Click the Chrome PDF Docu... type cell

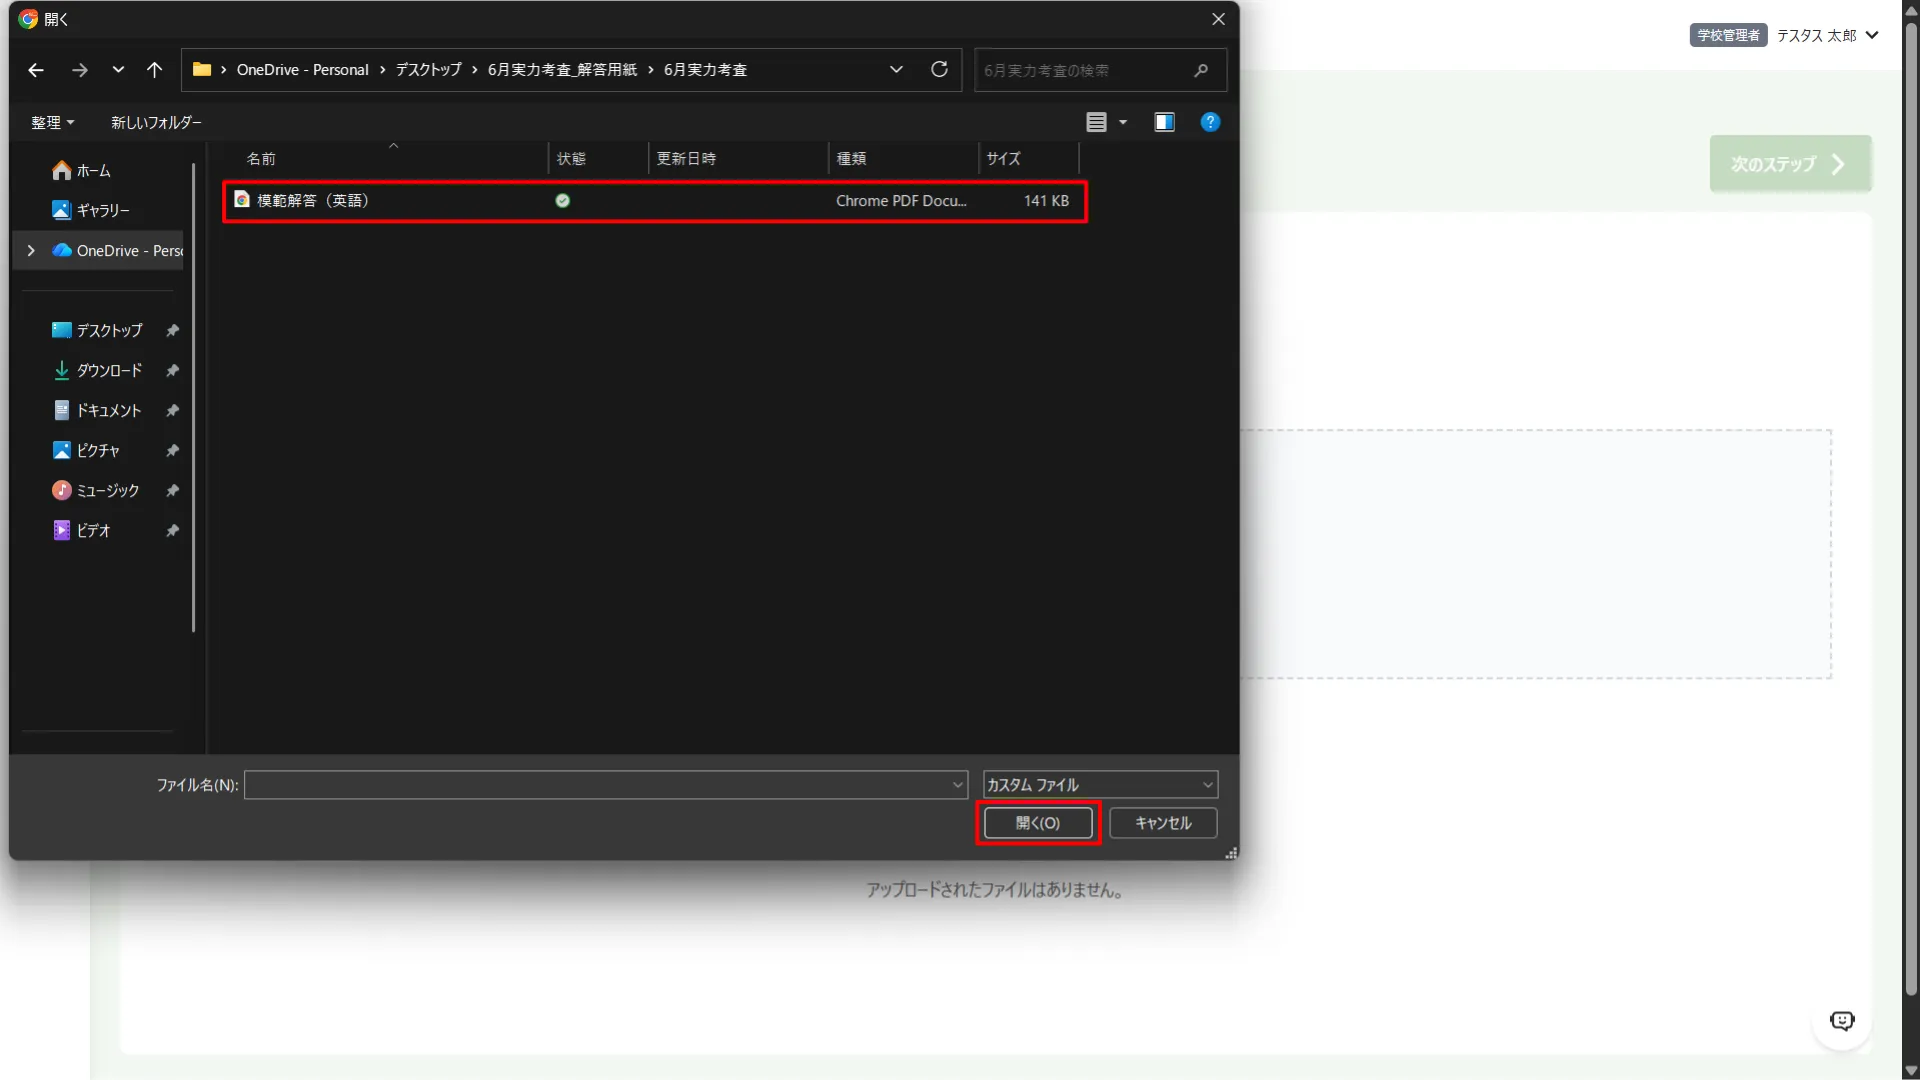901,201
